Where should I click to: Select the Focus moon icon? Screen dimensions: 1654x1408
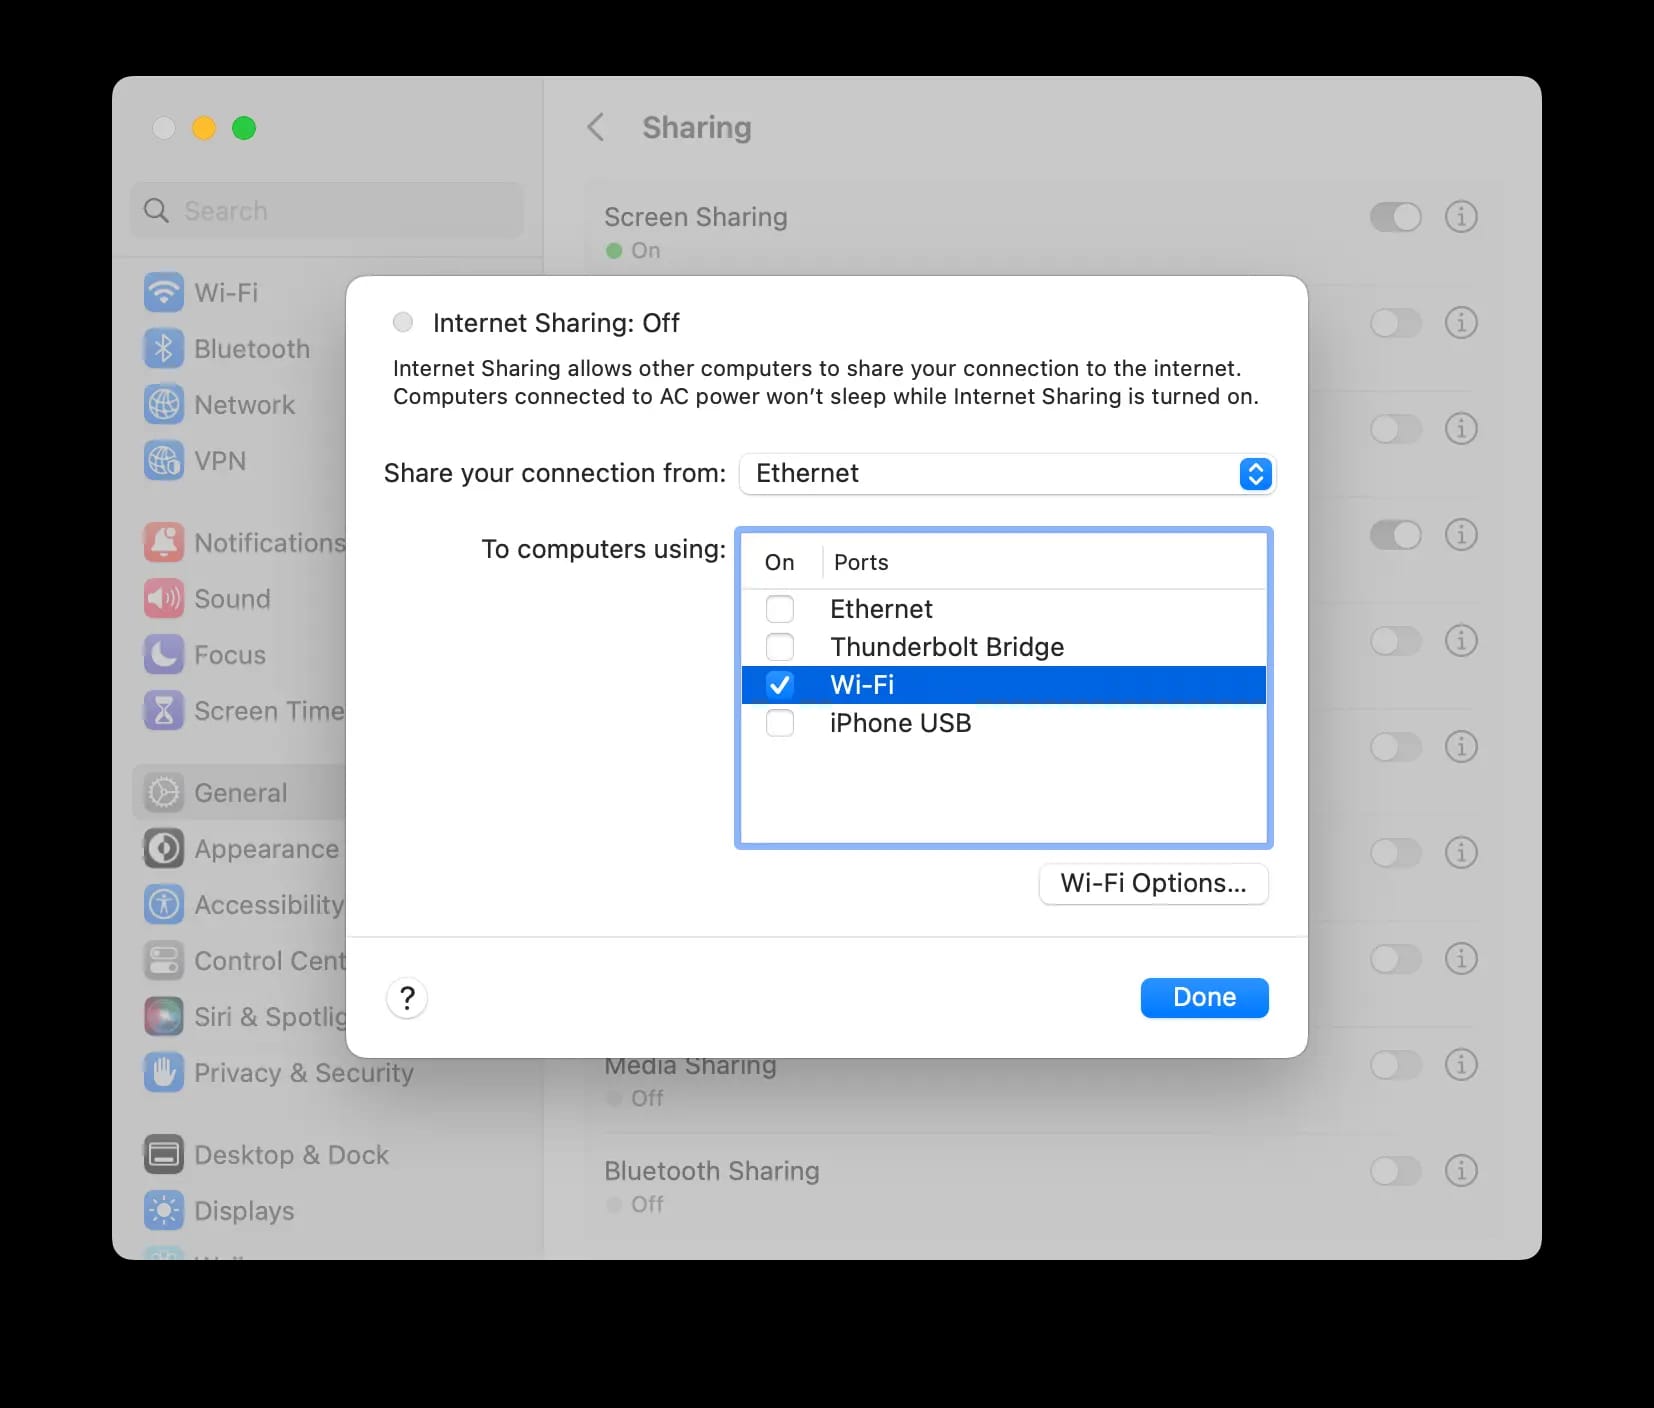(x=163, y=655)
